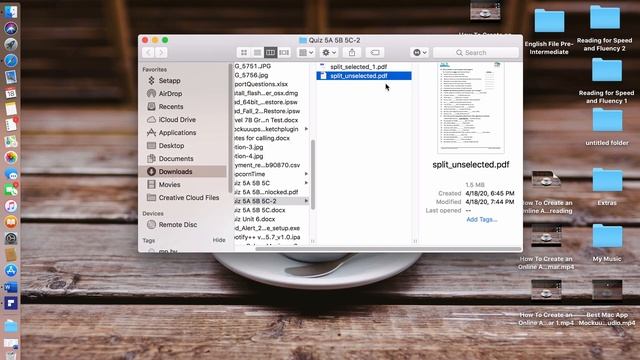
Task: Open Launchpad from the Dock
Action: (x=11, y=44)
